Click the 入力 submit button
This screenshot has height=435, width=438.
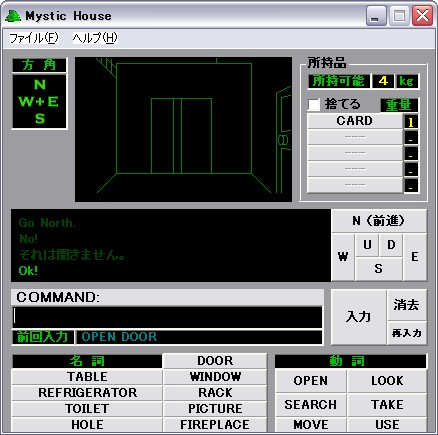359,317
